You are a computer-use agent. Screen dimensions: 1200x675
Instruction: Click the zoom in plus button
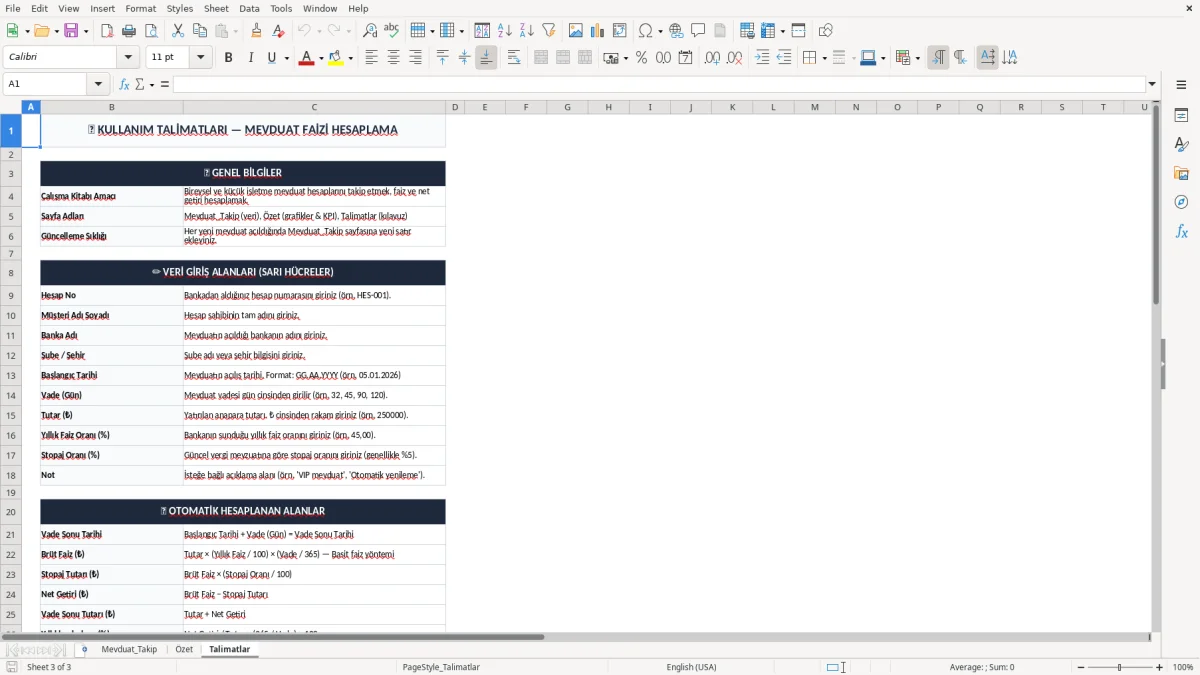1160,667
